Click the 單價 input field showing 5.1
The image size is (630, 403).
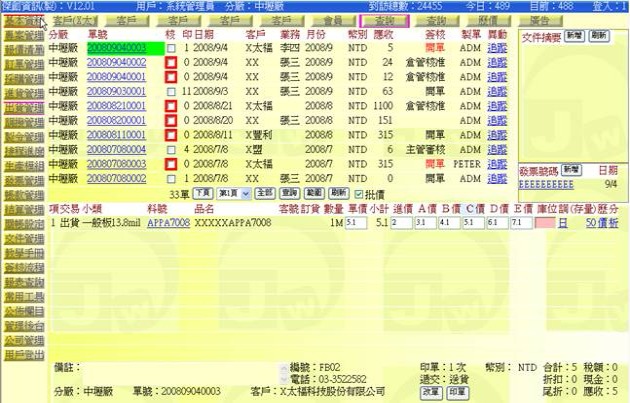(x=356, y=223)
